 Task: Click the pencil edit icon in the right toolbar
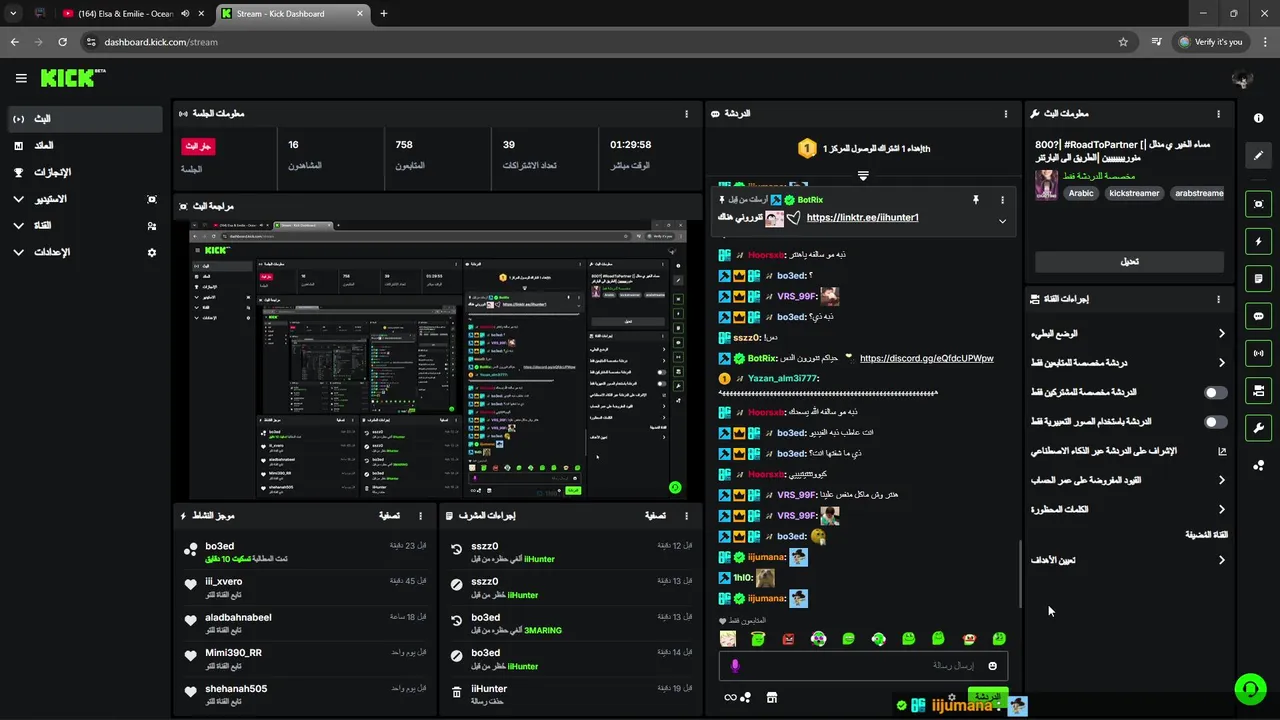1258,156
